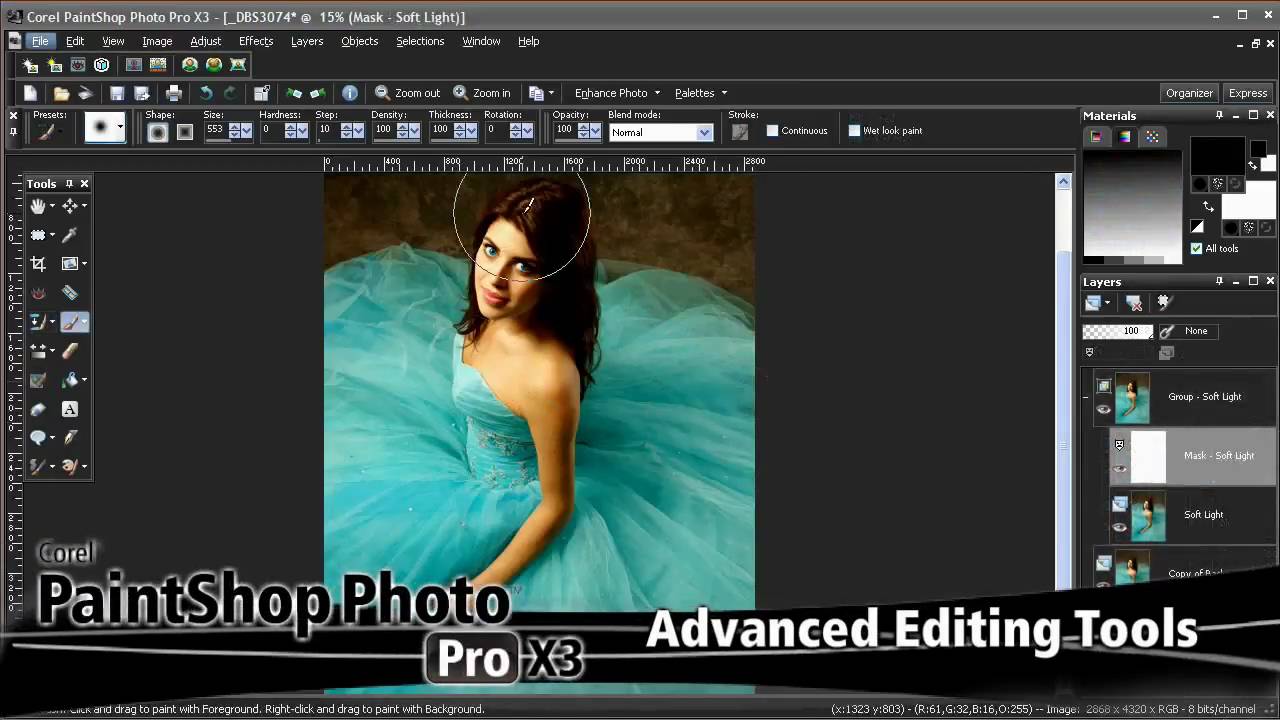Open the File menu
Image resolution: width=1280 pixels, height=720 pixels.
[x=39, y=41]
